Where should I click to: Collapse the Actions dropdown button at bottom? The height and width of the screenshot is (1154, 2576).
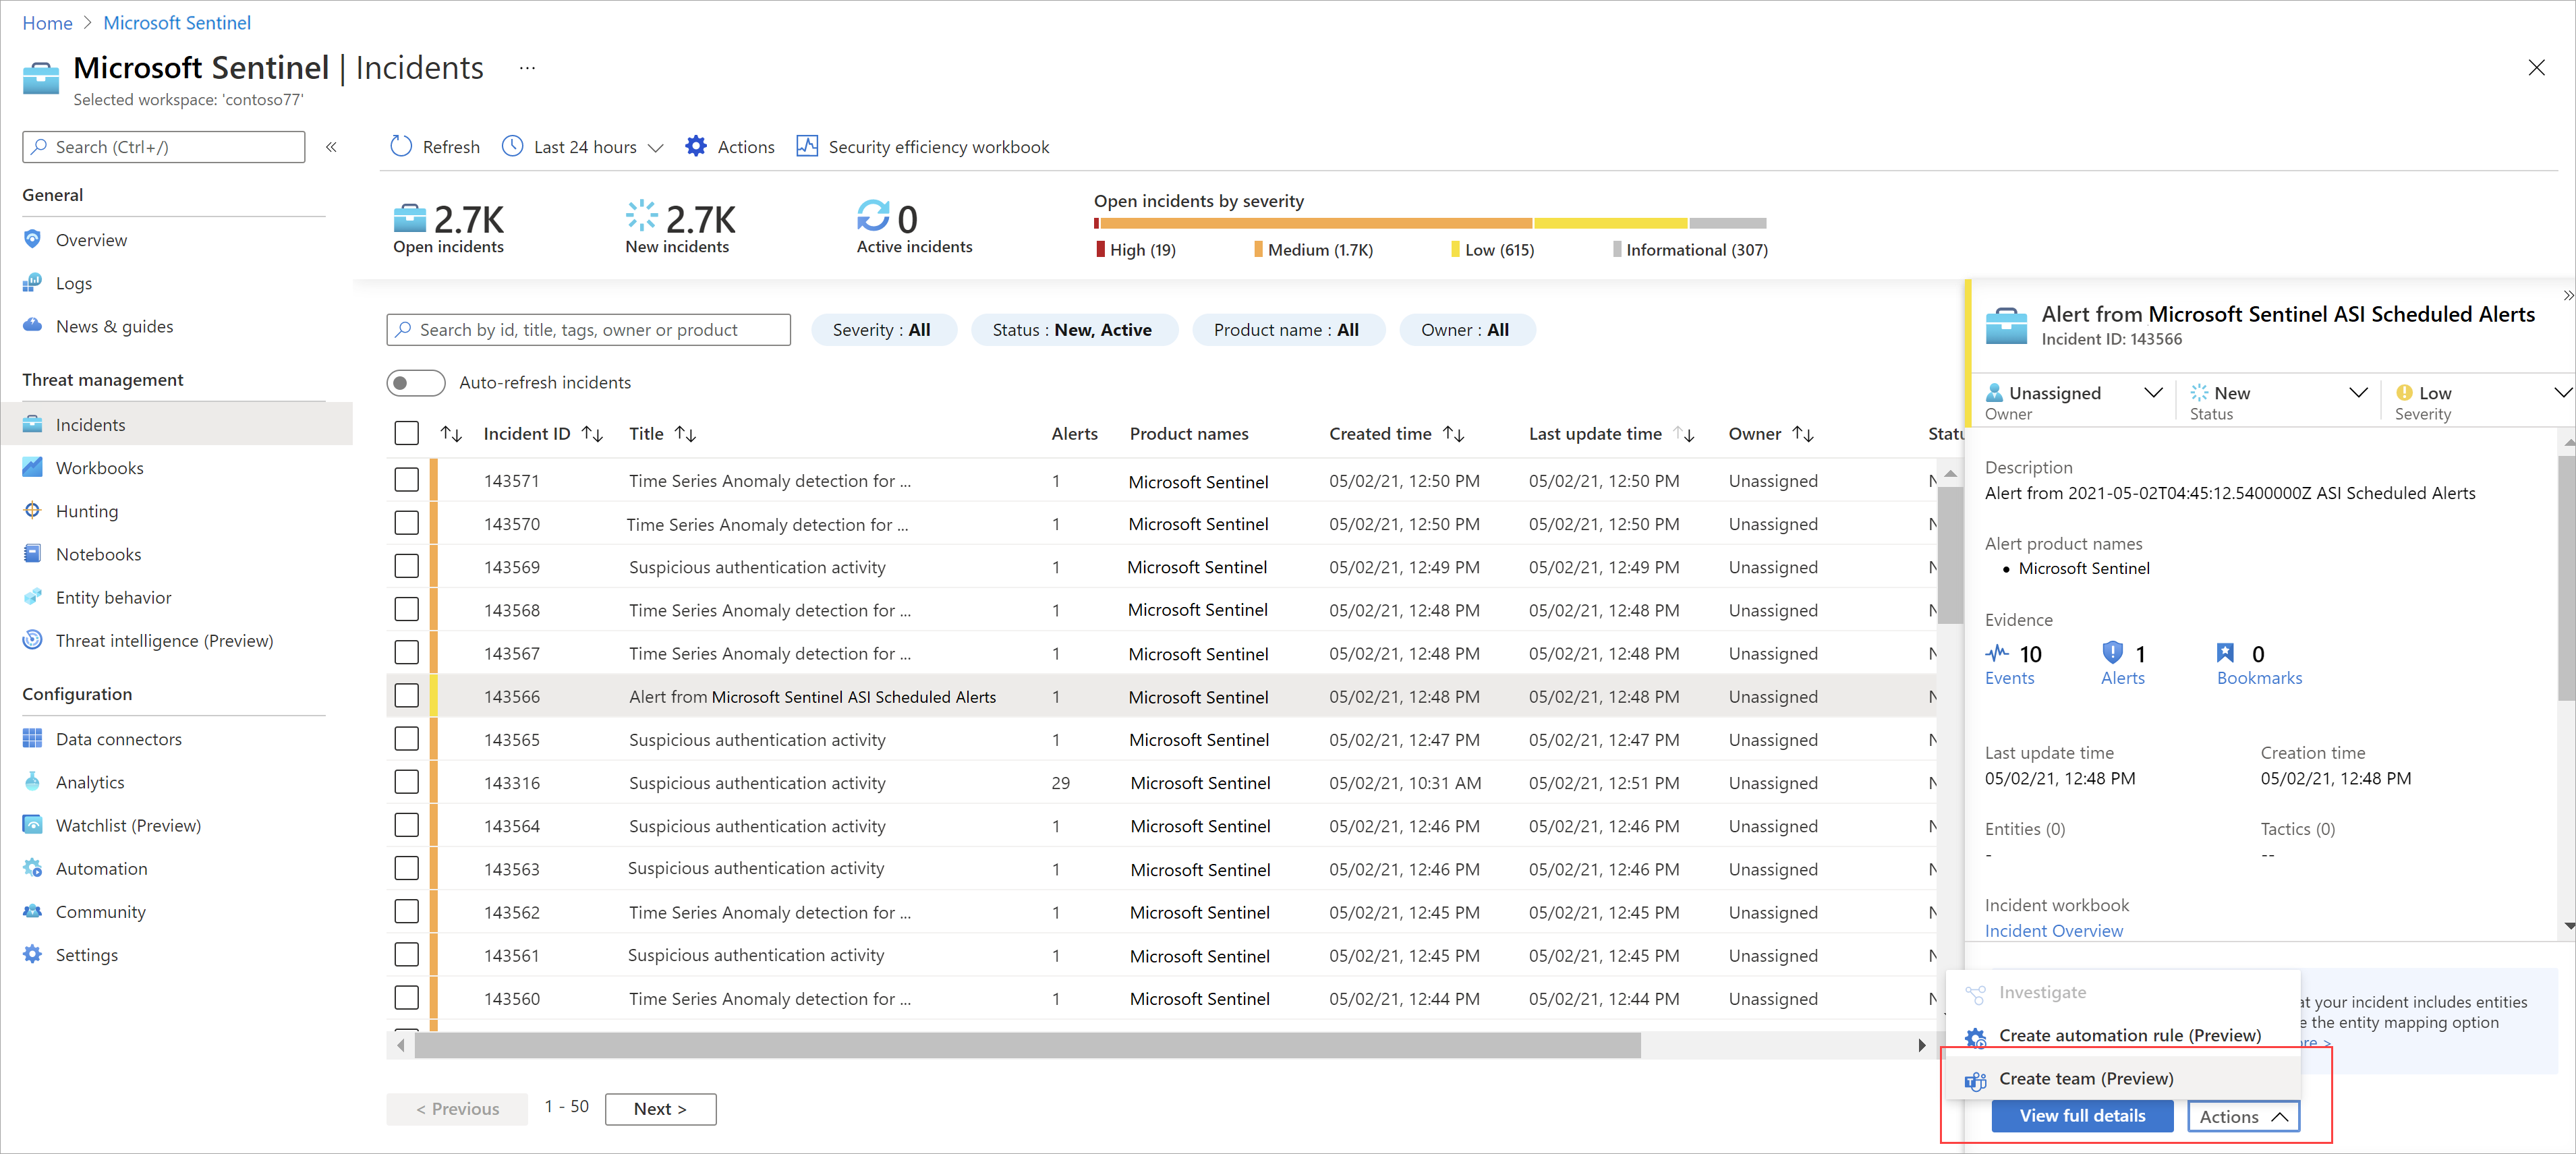tap(2243, 1116)
